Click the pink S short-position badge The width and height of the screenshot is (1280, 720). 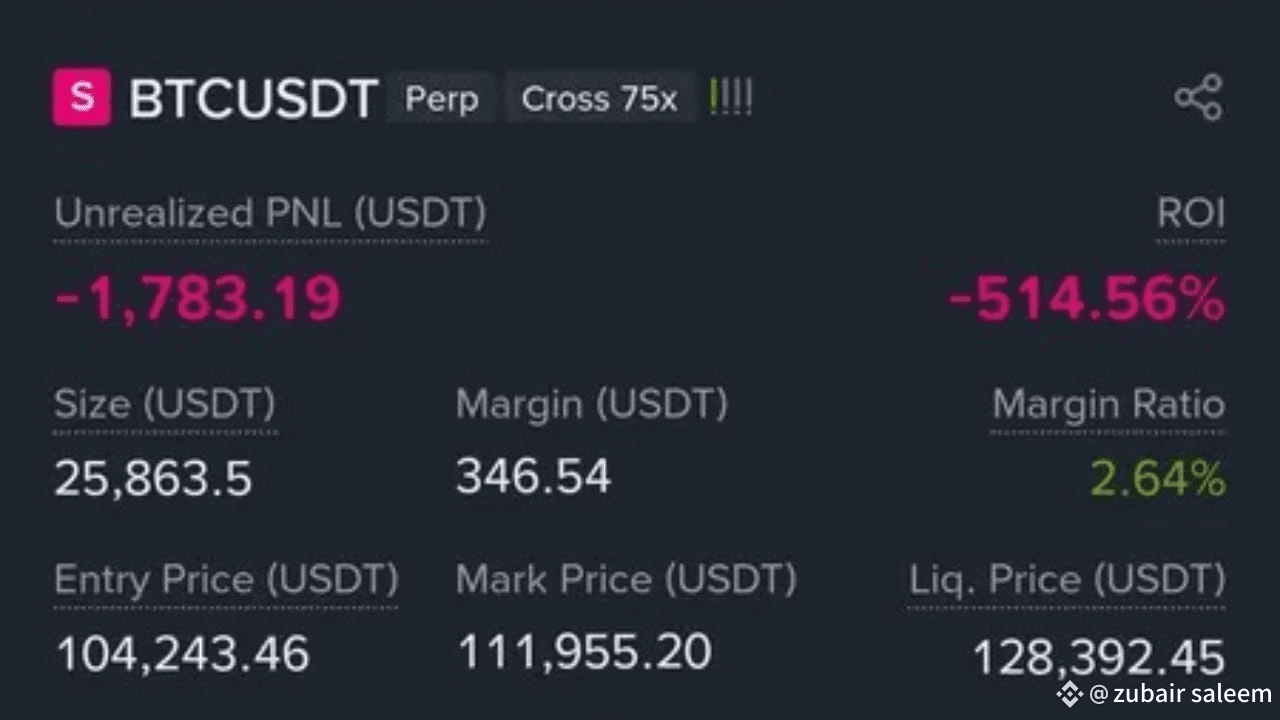81,98
